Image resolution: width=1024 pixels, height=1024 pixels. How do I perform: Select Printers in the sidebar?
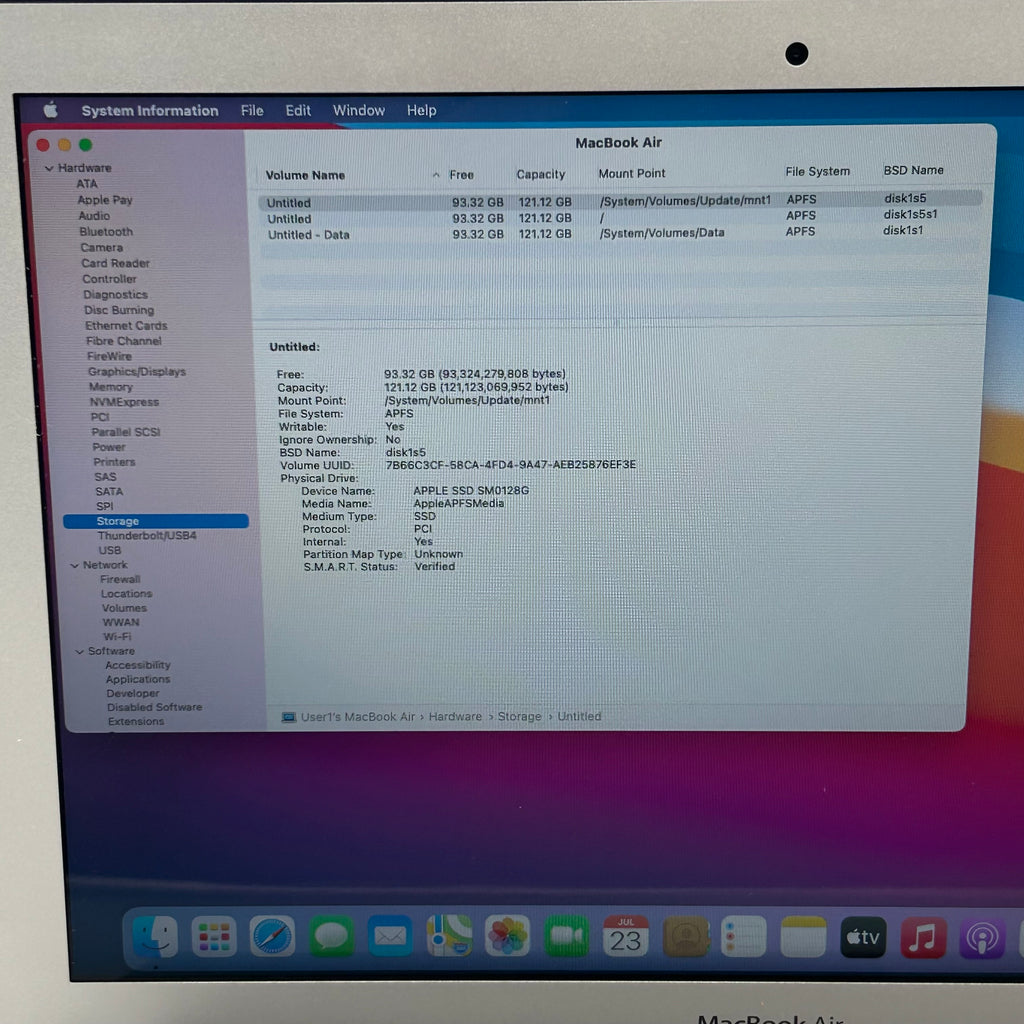point(114,462)
